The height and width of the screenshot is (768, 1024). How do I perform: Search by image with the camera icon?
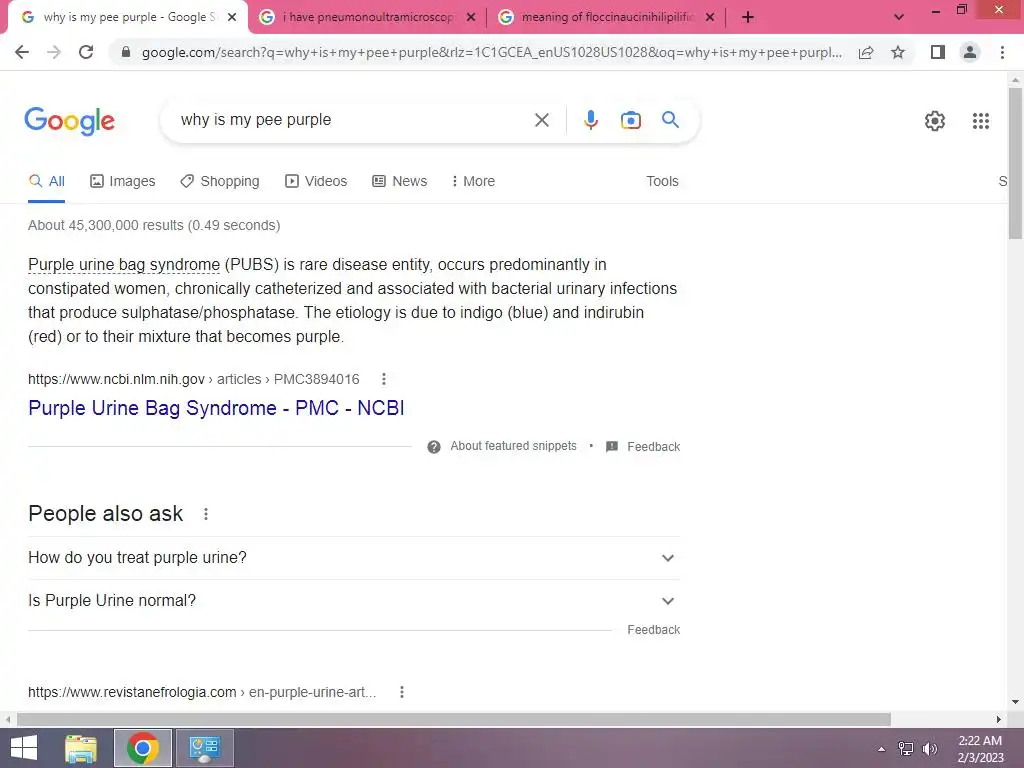tap(630, 120)
